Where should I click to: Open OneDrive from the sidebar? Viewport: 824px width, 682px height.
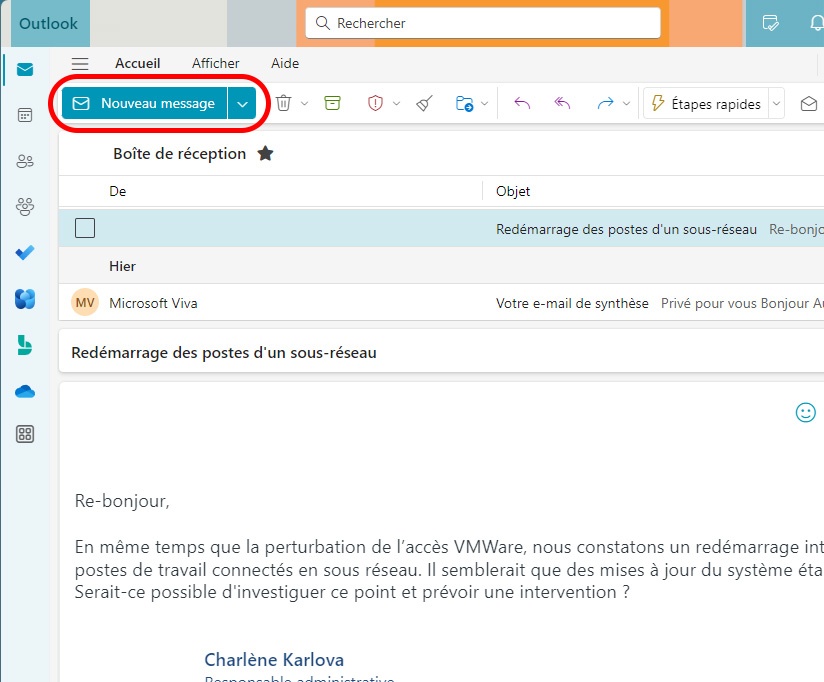click(25, 391)
